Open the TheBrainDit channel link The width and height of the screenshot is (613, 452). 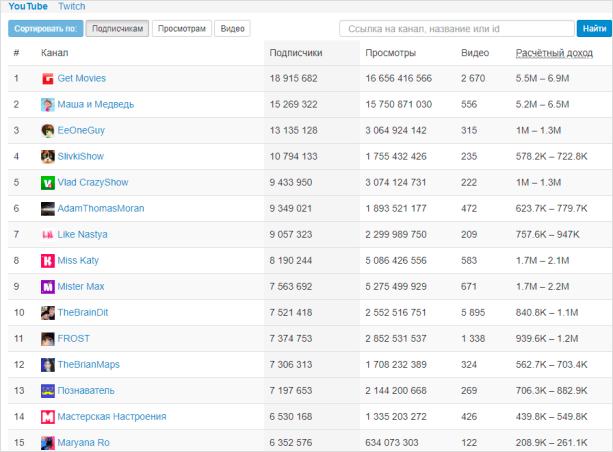84,312
